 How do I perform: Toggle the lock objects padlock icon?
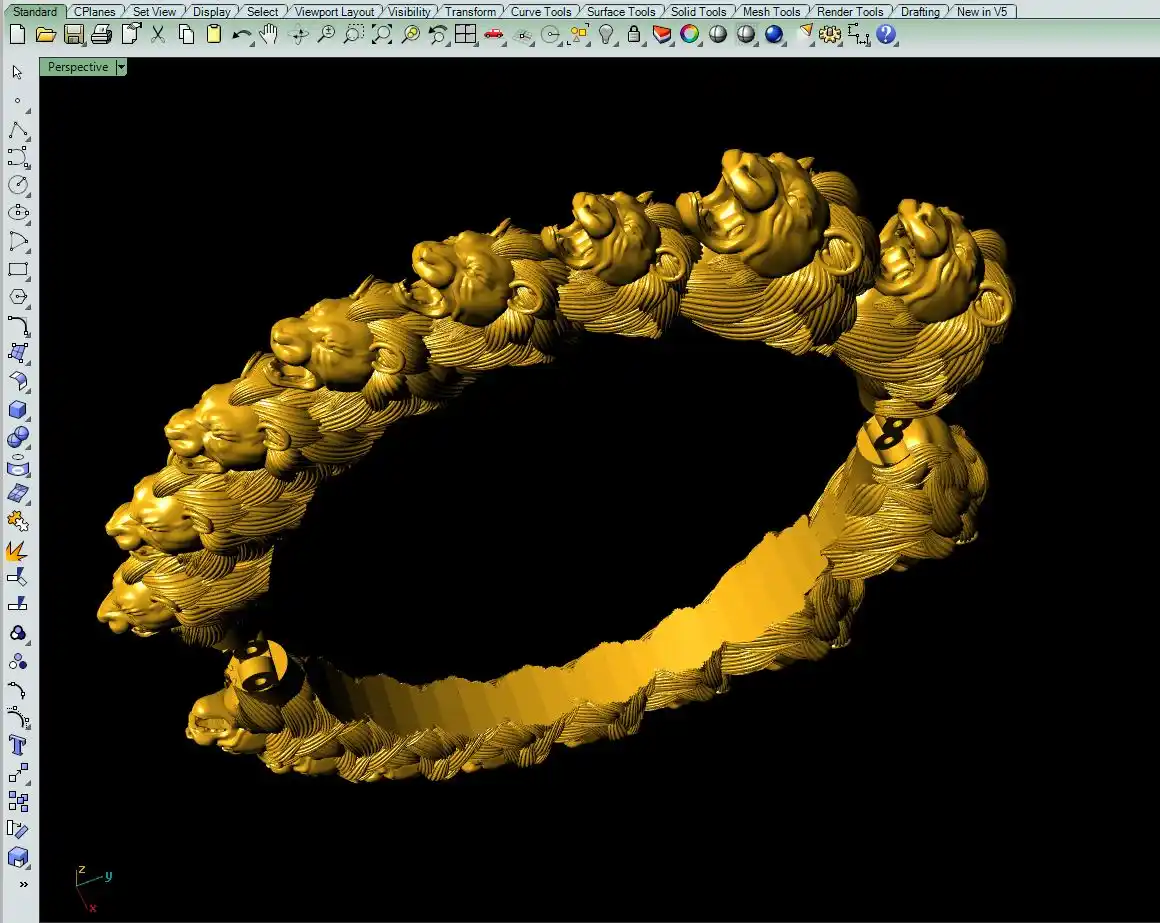point(634,35)
